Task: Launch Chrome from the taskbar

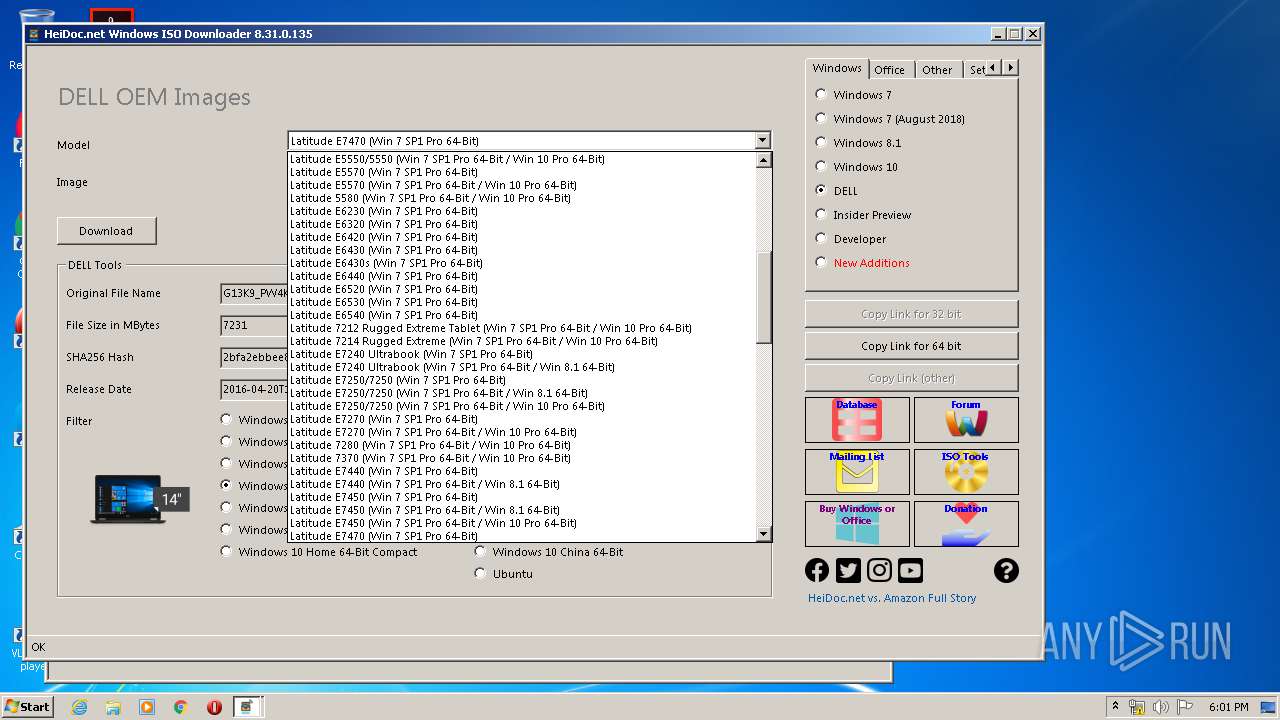Action: point(181,707)
